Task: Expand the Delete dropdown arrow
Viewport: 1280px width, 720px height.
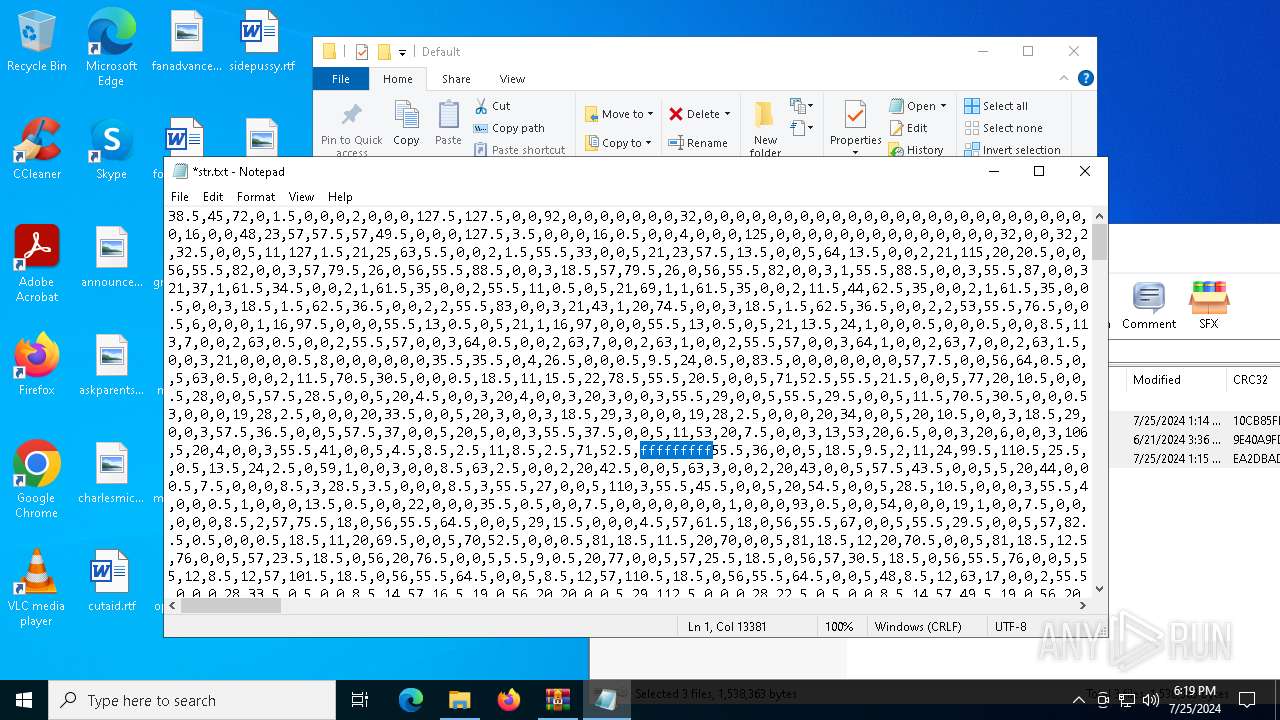Action: (x=727, y=114)
